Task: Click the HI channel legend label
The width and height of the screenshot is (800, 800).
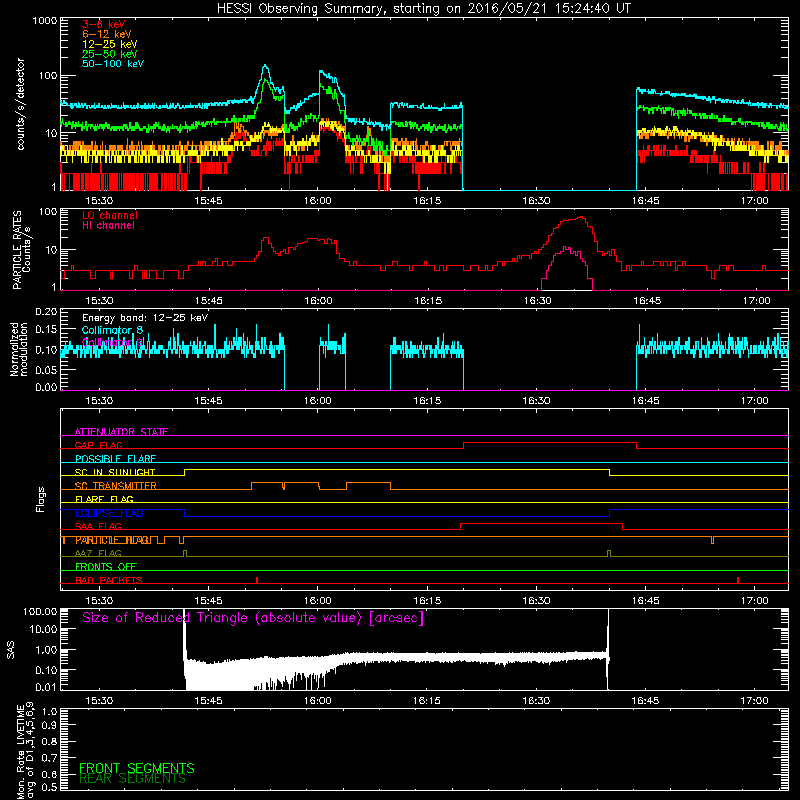Action: coord(108,225)
